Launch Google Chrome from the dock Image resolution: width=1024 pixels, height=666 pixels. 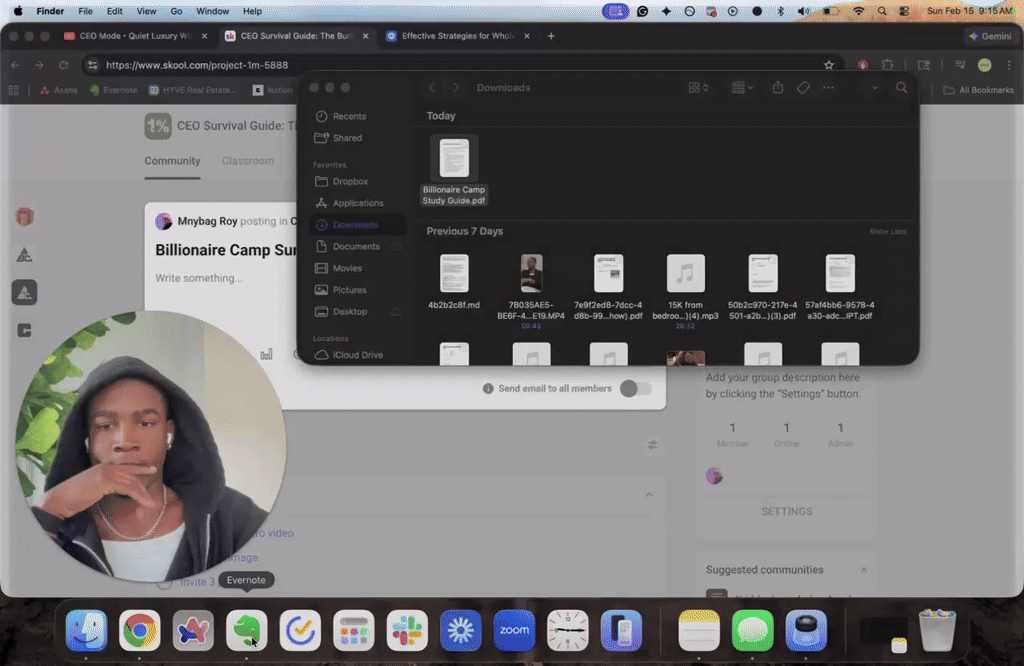(x=140, y=630)
